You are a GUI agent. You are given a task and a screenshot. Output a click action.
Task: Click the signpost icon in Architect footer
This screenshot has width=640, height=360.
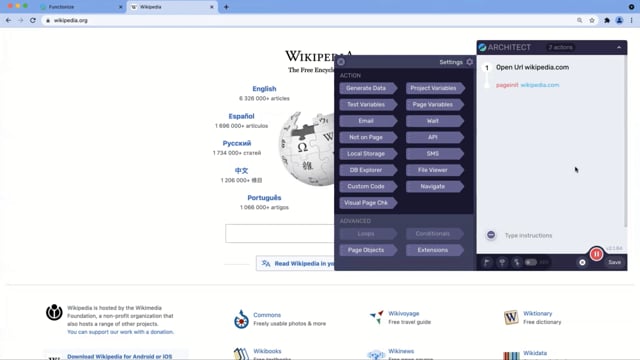(x=502, y=262)
